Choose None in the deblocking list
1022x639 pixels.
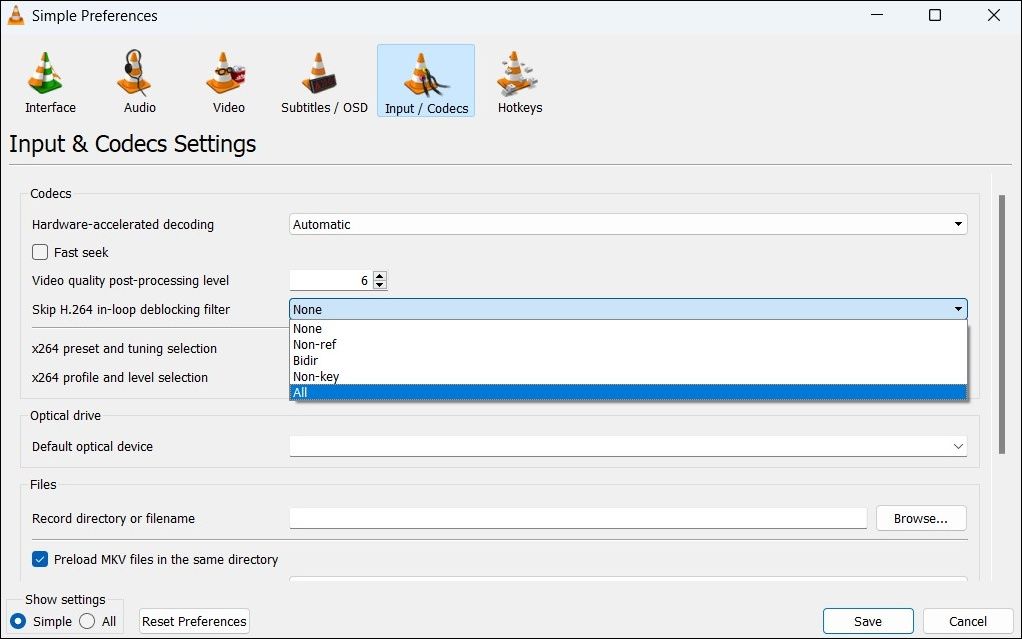(x=628, y=329)
